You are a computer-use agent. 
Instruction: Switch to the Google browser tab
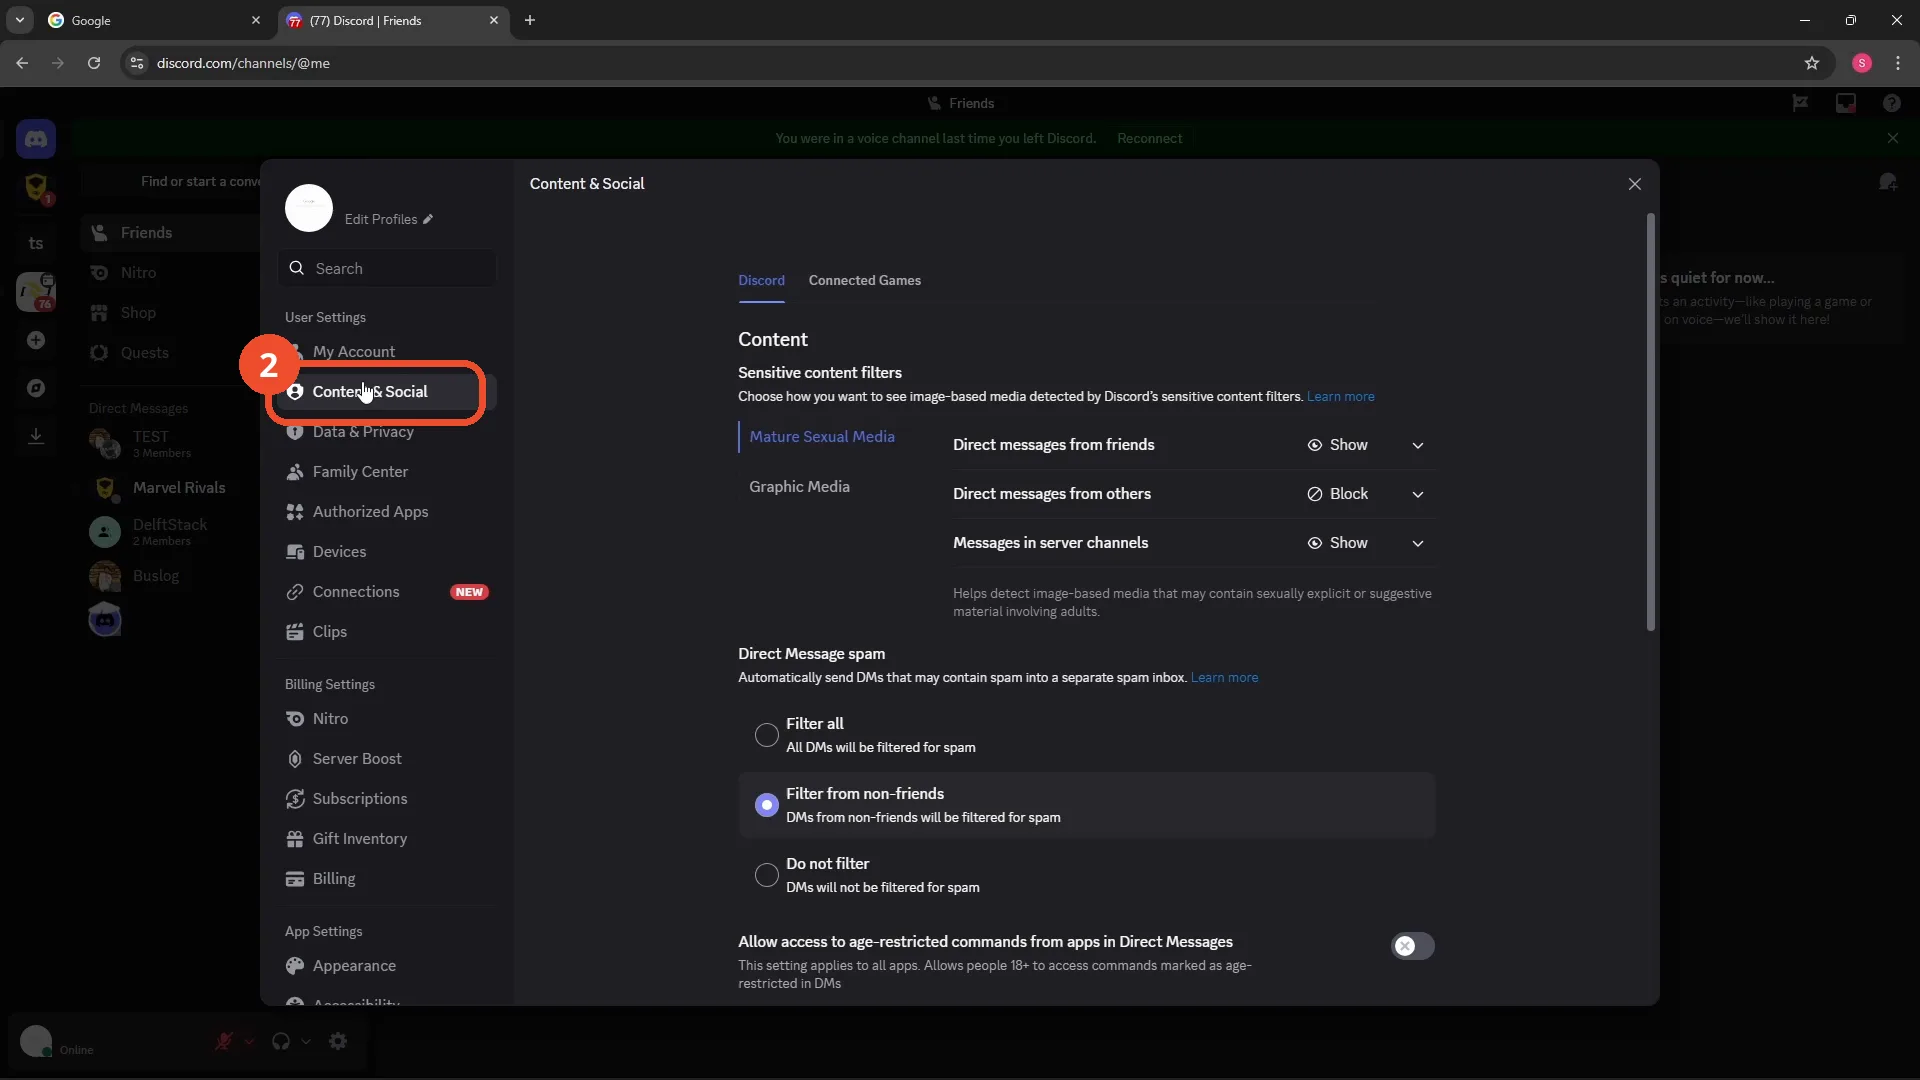click(153, 20)
